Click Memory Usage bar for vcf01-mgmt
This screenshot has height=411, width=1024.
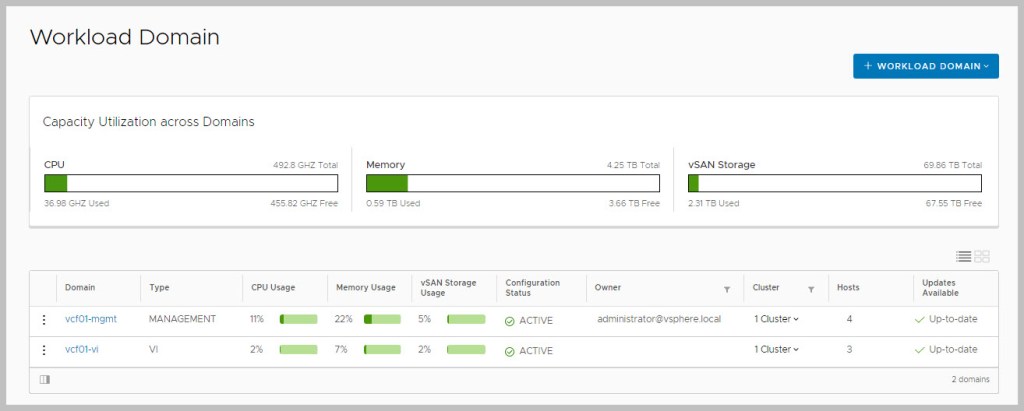coord(382,320)
